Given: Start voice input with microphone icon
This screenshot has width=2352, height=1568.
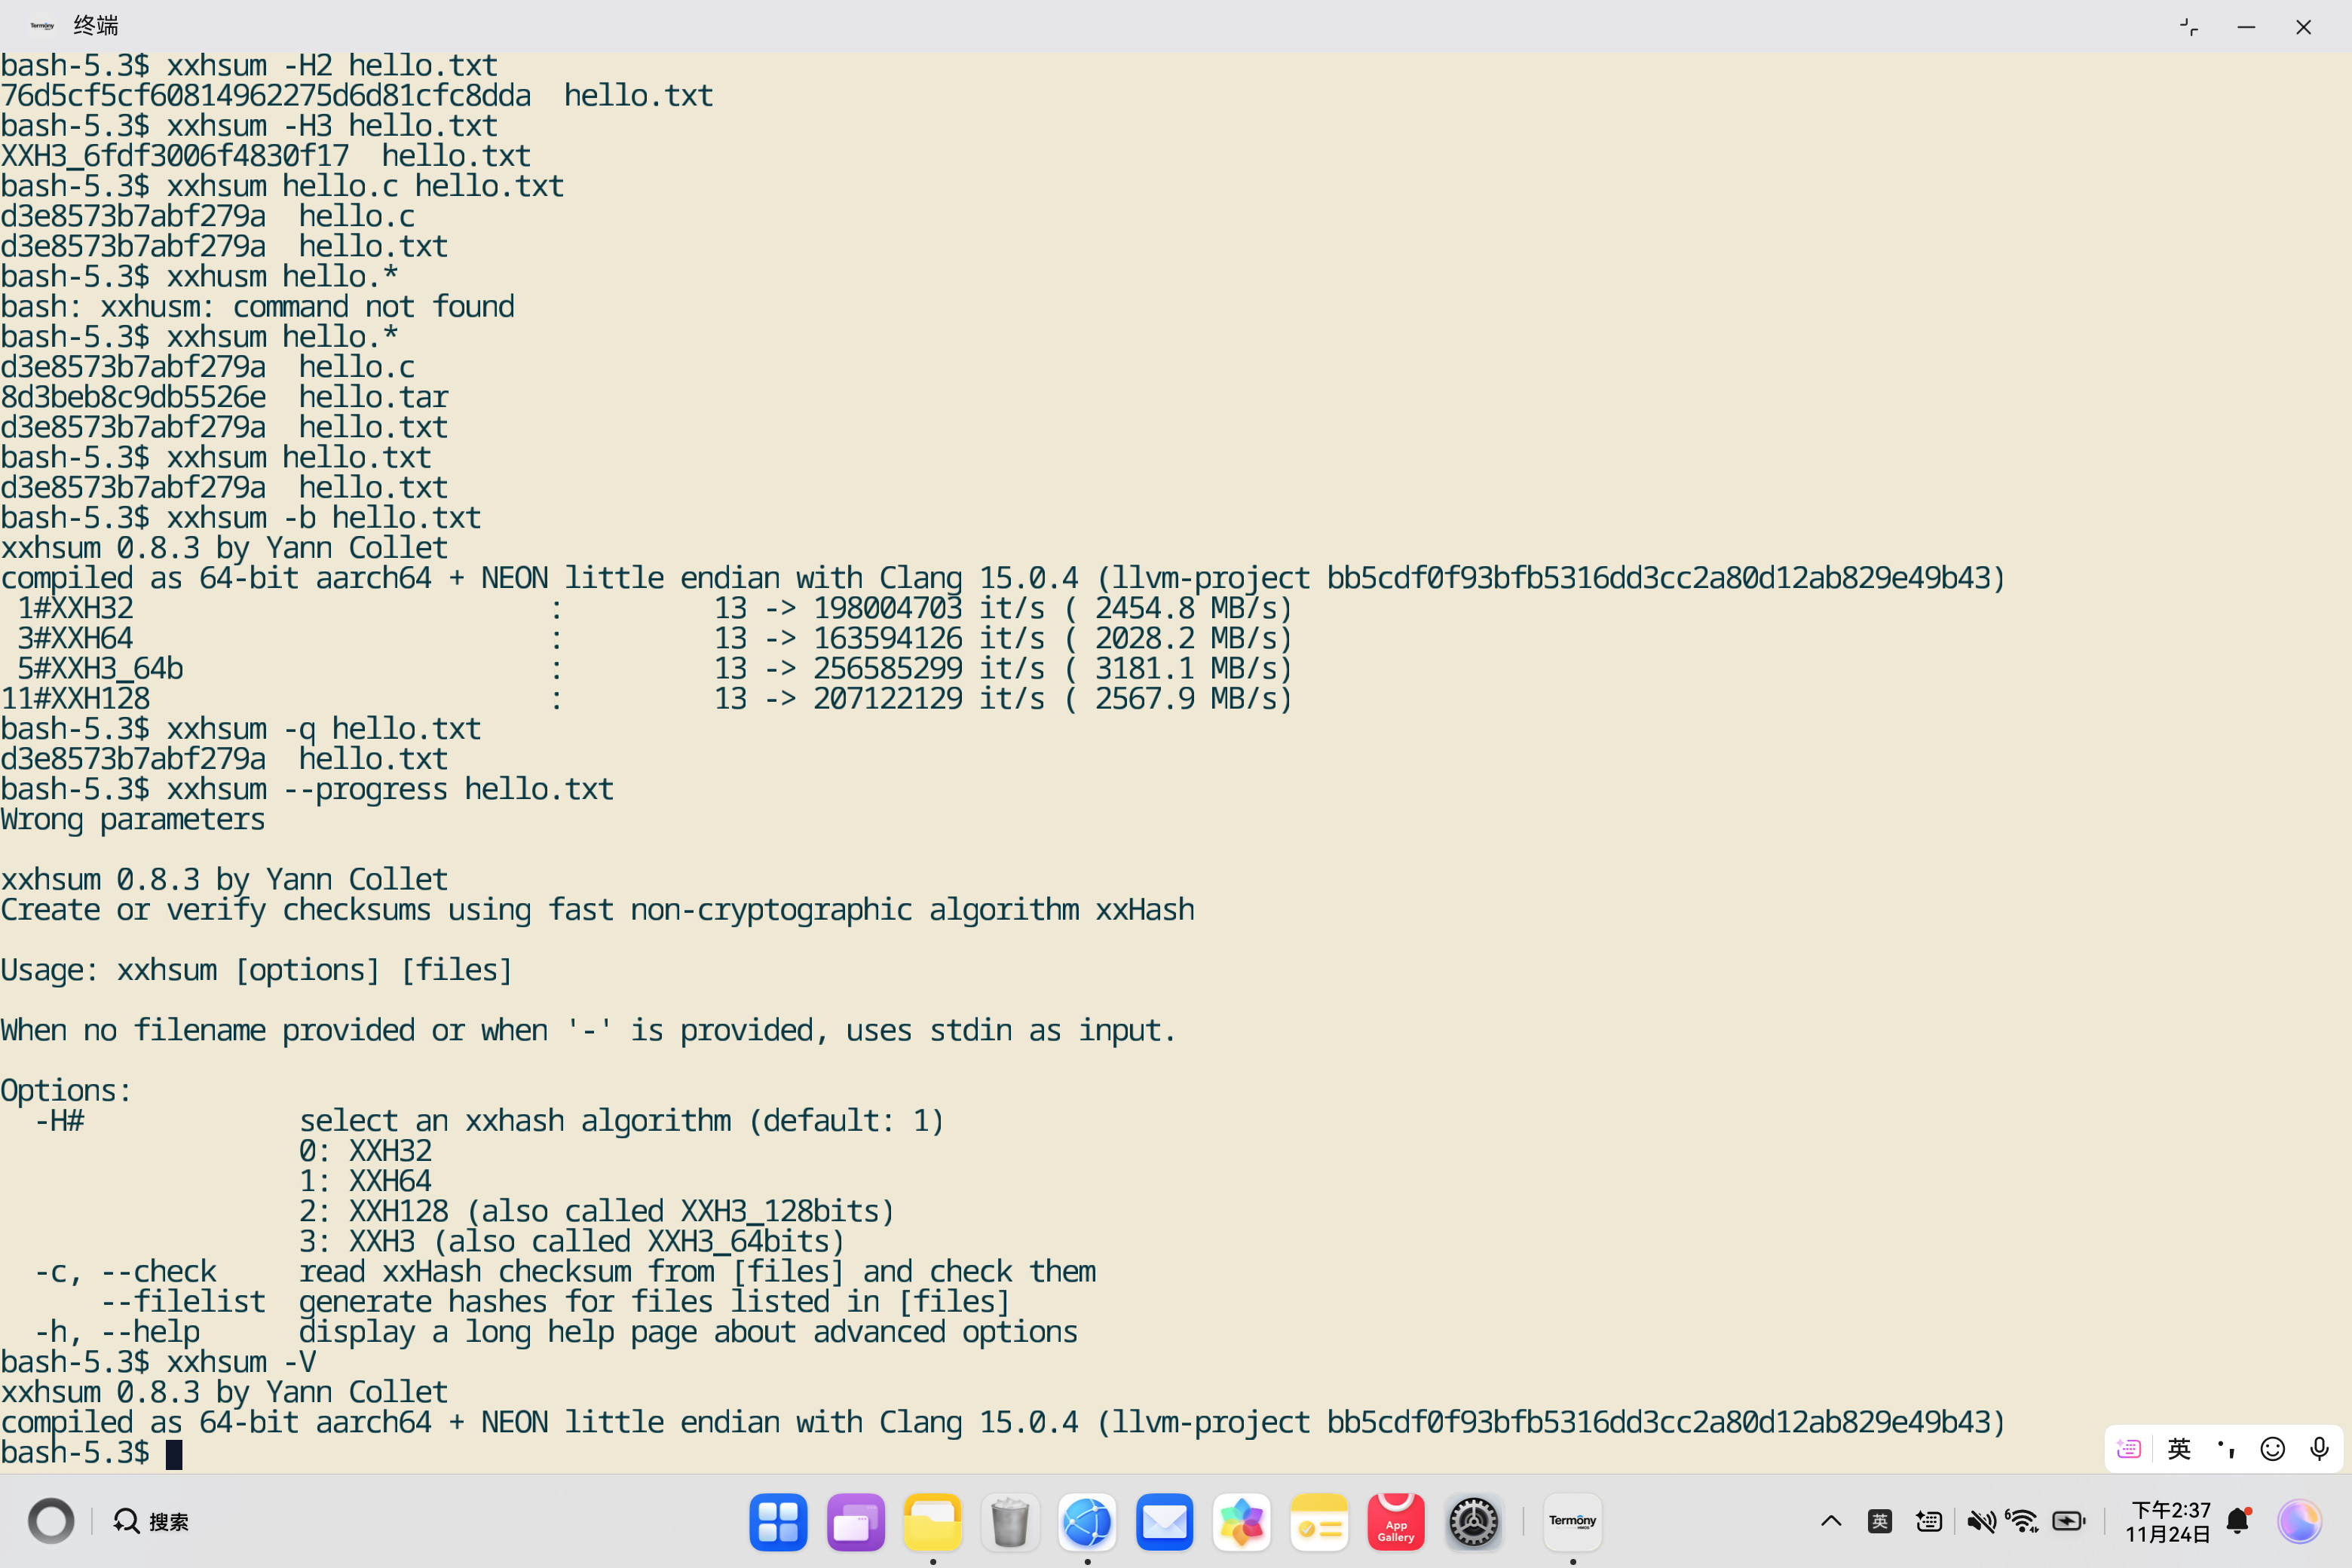Looking at the screenshot, I should 2319,1449.
